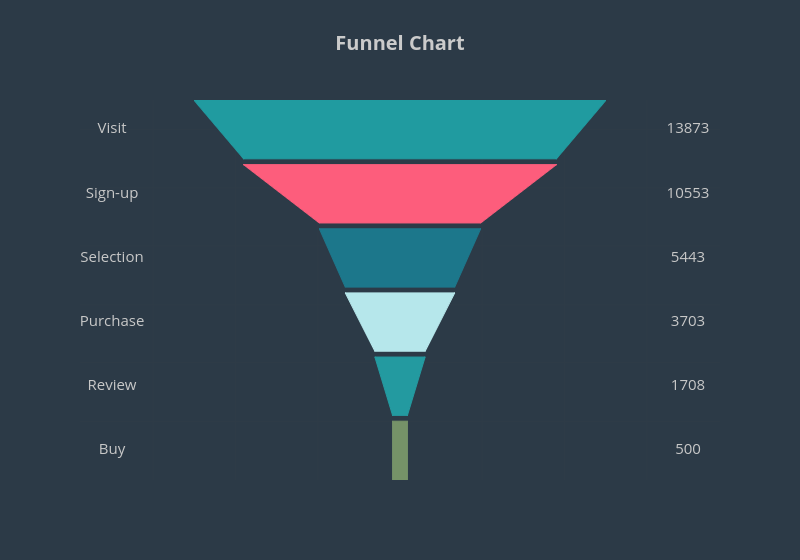Click the 1708 value

click(x=688, y=385)
